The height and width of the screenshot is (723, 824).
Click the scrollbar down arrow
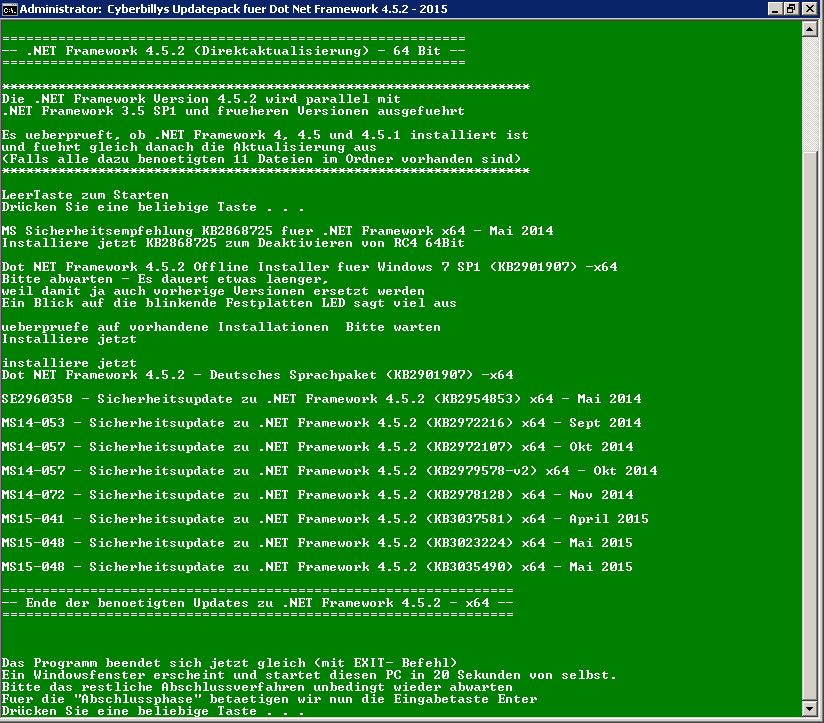pyautogui.click(x=809, y=709)
